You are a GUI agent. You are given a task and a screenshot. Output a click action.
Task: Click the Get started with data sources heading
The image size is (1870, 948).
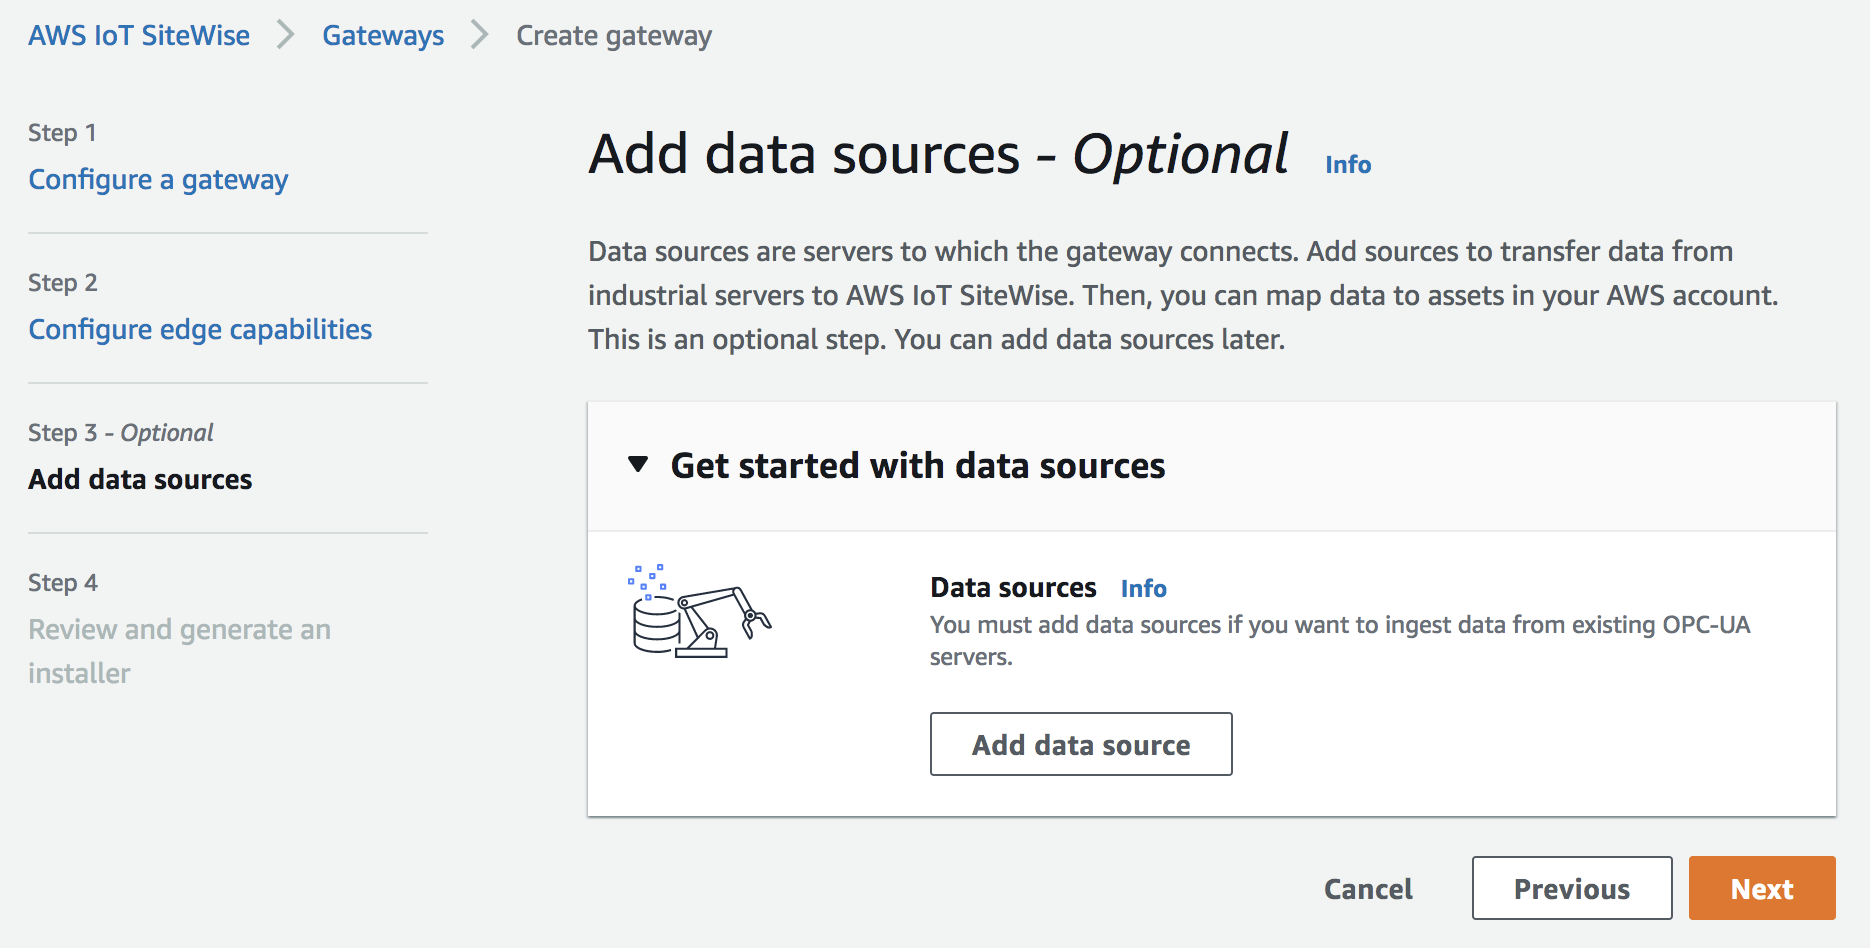[x=917, y=465]
